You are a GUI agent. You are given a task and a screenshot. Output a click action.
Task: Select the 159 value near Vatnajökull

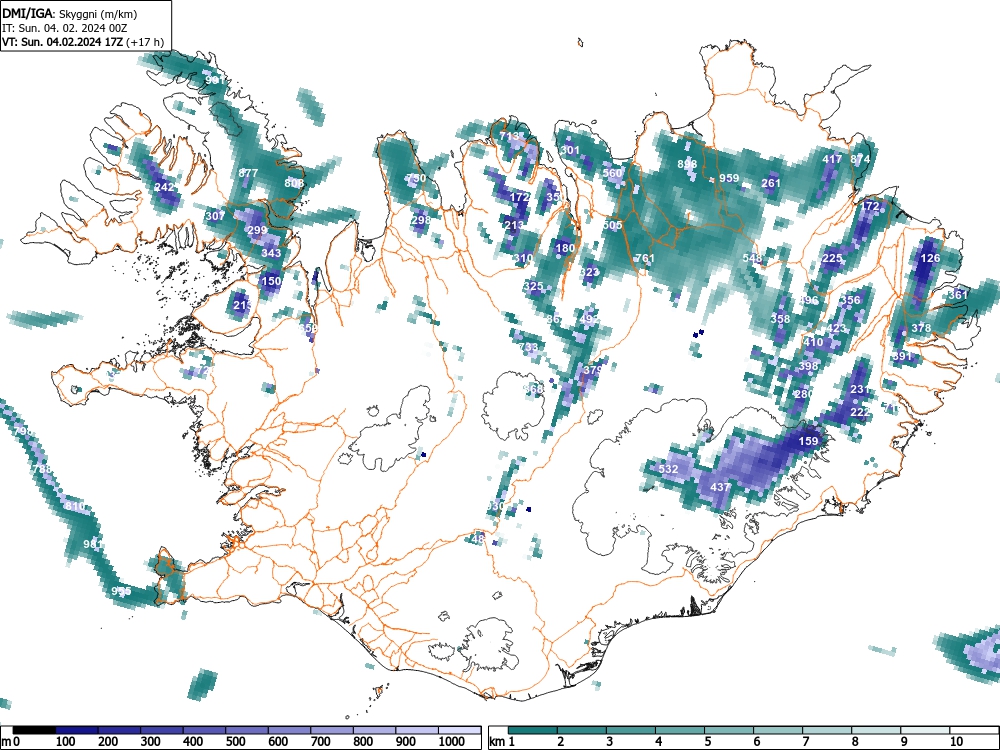[x=808, y=441]
